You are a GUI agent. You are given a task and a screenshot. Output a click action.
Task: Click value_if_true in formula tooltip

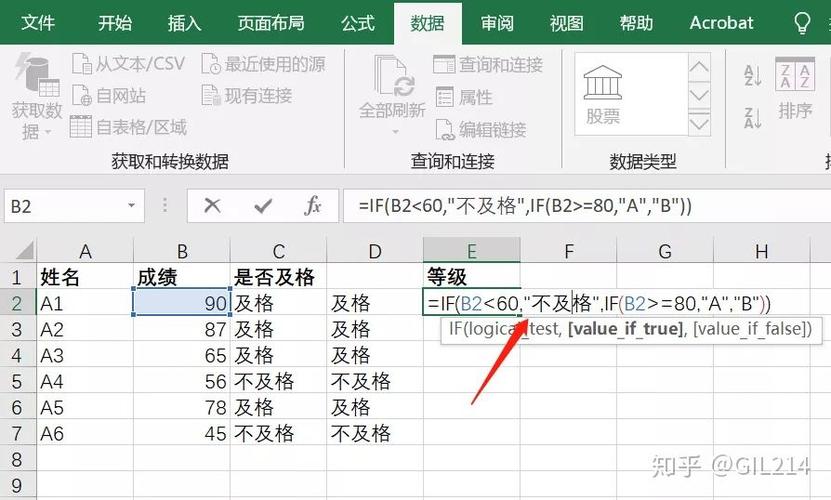[625, 329]
